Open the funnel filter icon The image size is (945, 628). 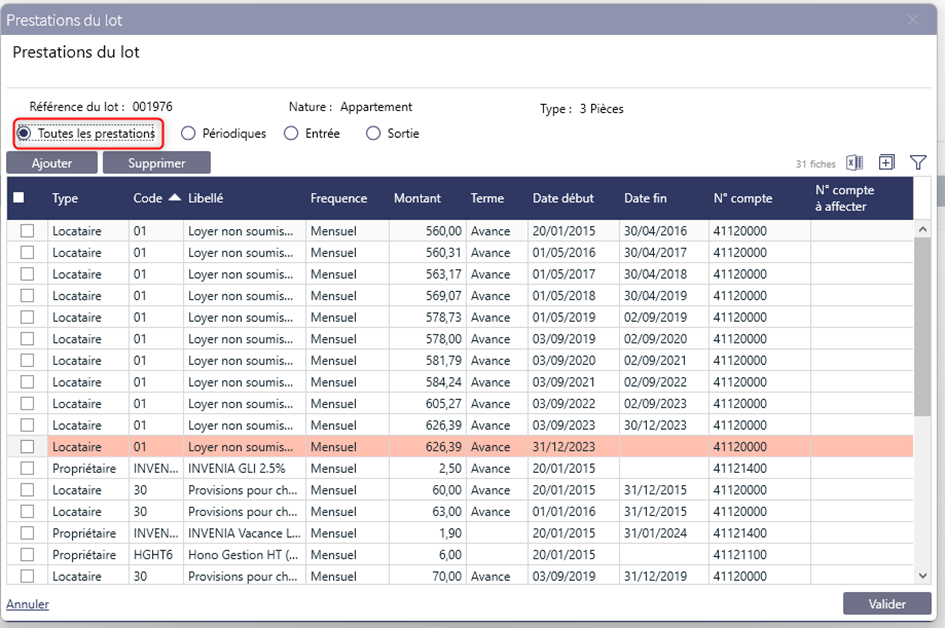tap(918, 163)
